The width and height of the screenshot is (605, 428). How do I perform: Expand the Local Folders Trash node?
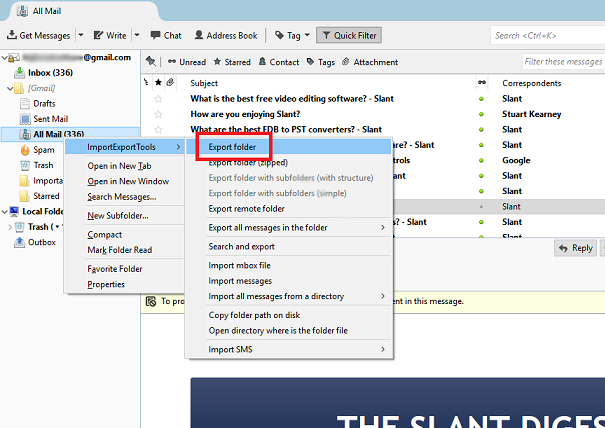coord(10,227)
